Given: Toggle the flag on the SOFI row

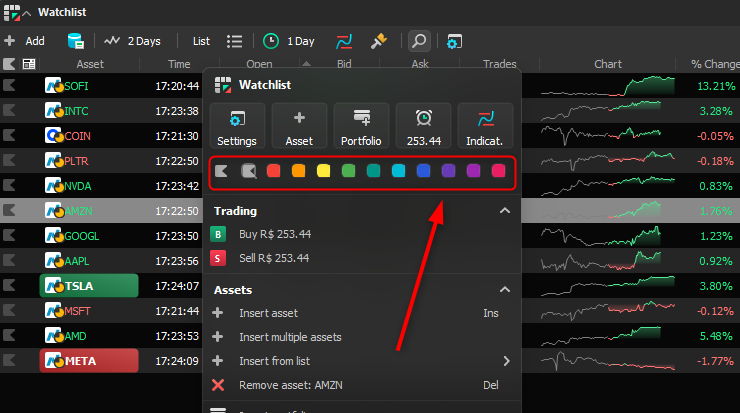Looking at the screenshot, I should coord(9,85).
